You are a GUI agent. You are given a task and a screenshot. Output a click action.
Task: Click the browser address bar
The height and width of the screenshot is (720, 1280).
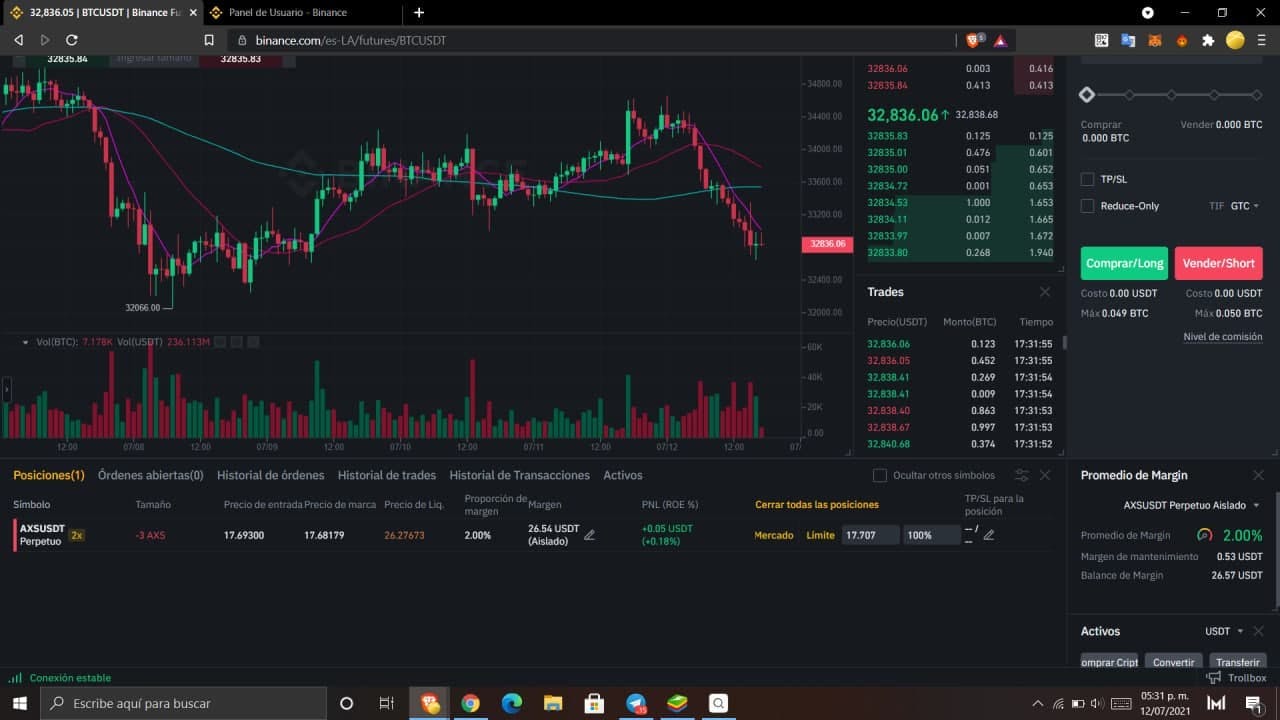coord(590,40)
